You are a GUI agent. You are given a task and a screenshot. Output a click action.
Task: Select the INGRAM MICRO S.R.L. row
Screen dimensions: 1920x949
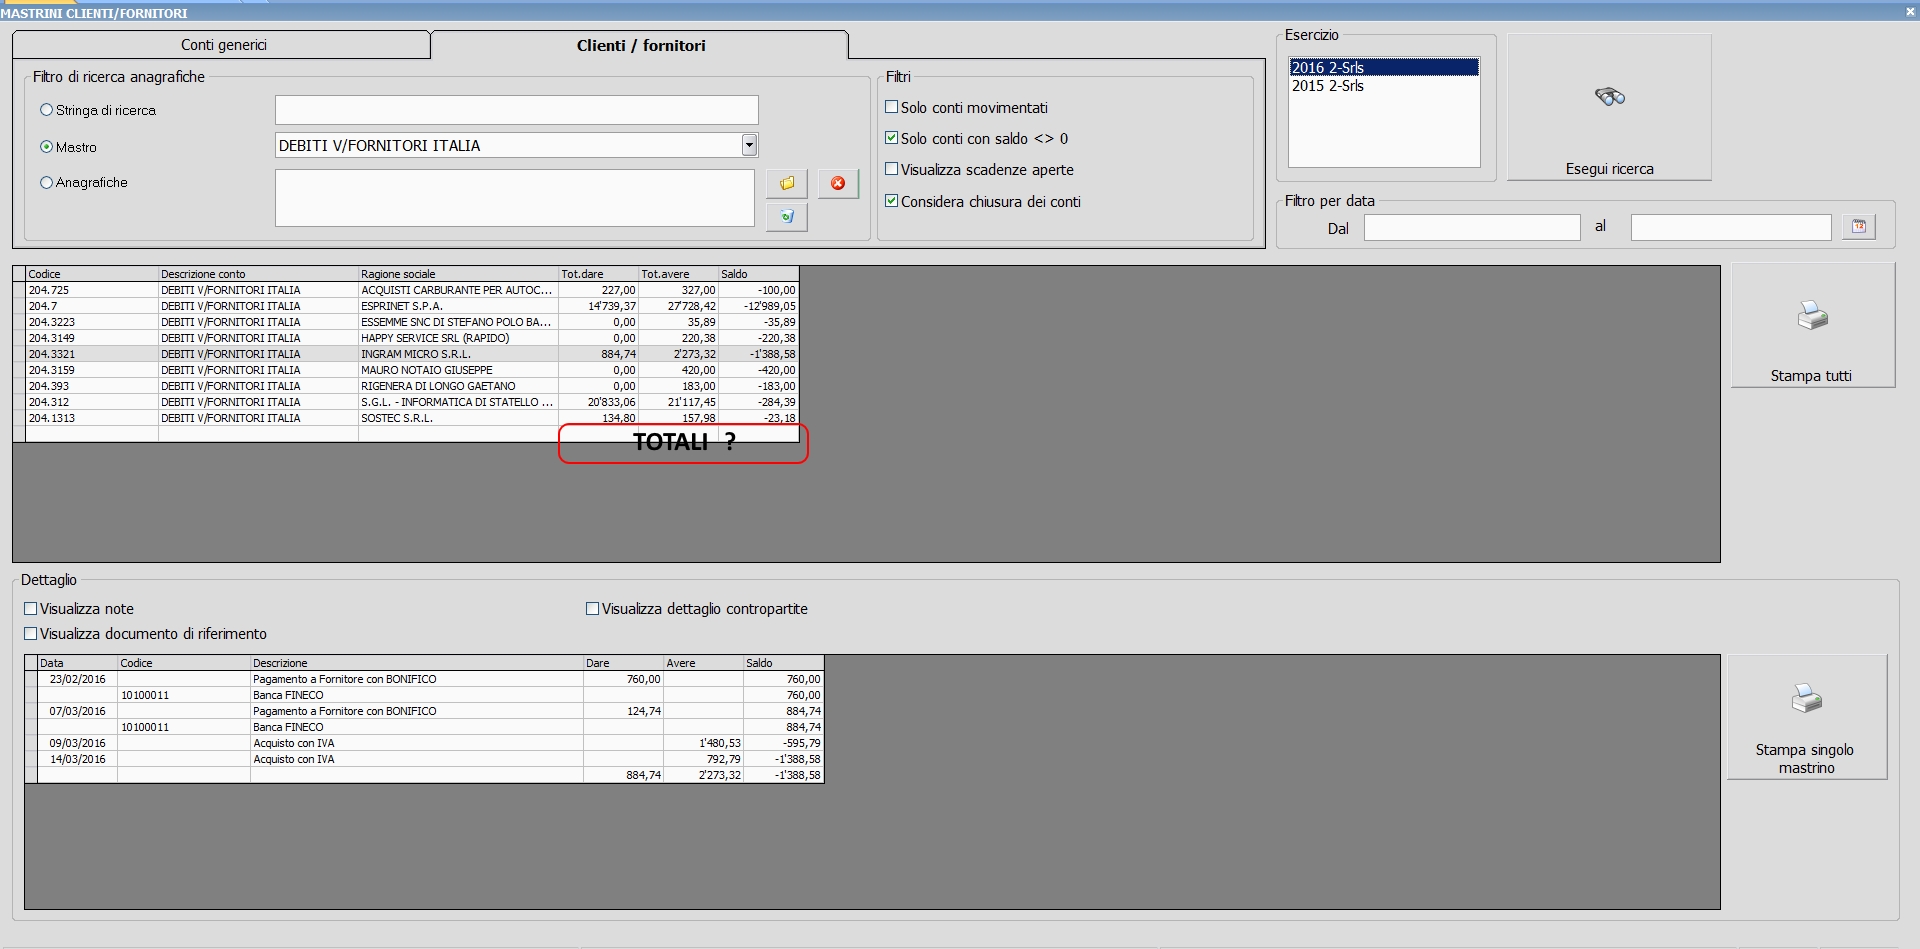[x=406, y=354]
